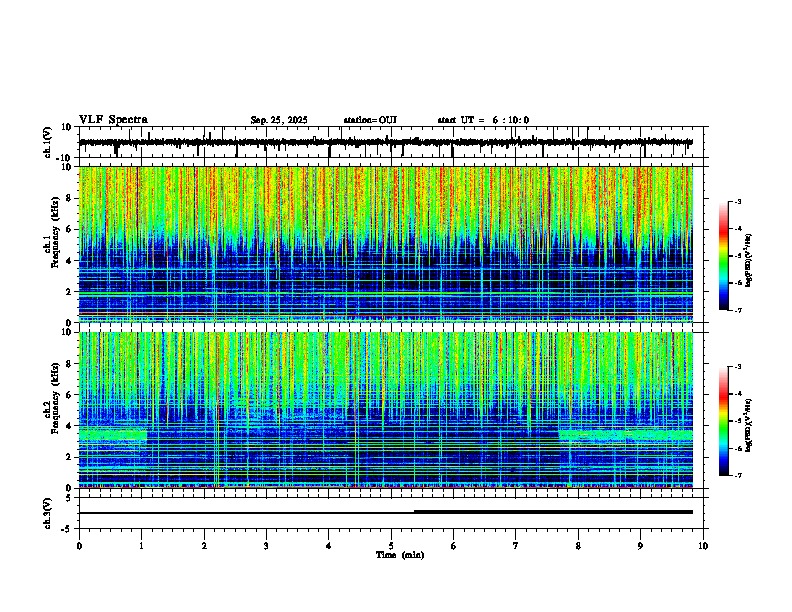This screenshot has width=792, height=612.
Task: Click the 'VLF Spectra' plot title
Action: click(x=113, y=120)
